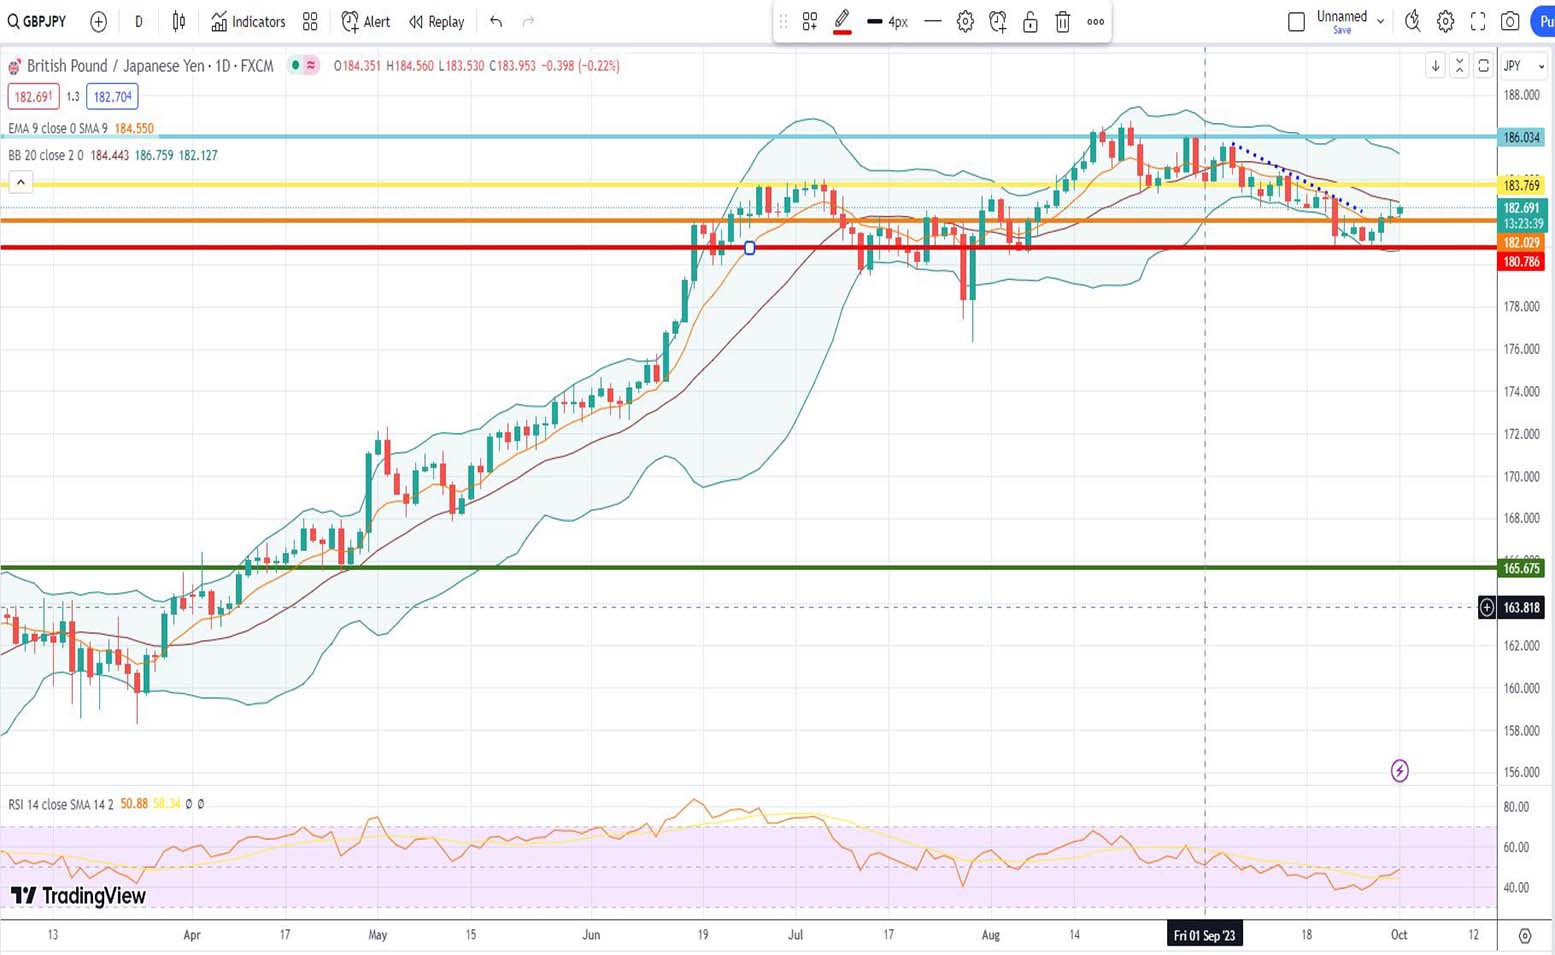This screenshot has width=1555, height=955.
Task: Open the D timeframe interval menu
Action: tap(138, 21)
